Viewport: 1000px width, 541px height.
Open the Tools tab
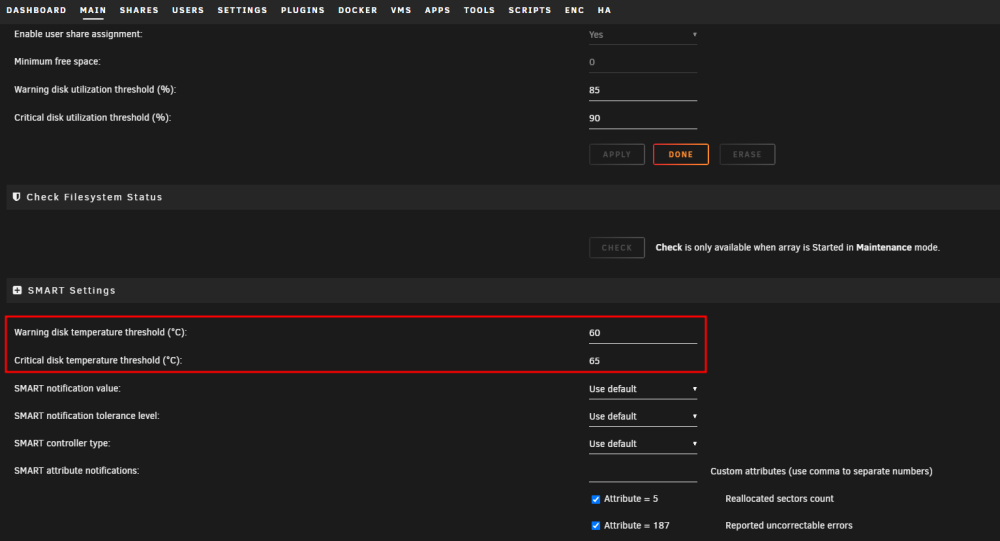480,10
